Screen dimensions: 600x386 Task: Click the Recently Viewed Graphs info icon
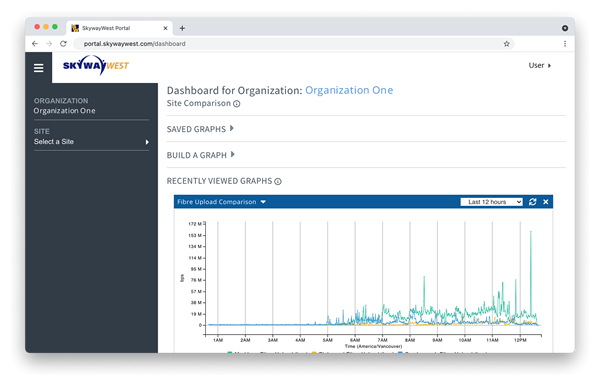[x=278, y=181]
